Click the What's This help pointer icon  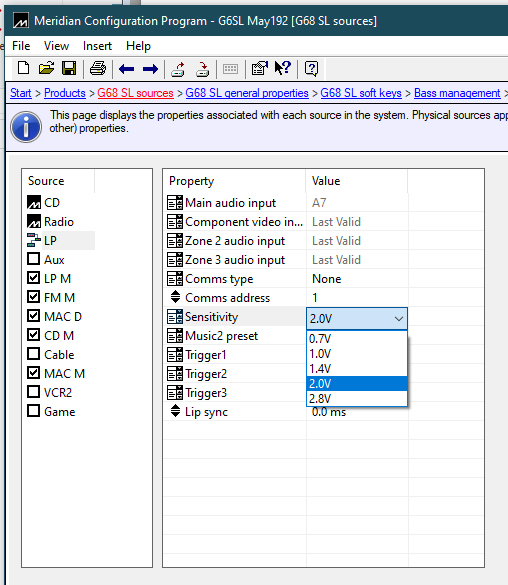click(x=283, y=68)
